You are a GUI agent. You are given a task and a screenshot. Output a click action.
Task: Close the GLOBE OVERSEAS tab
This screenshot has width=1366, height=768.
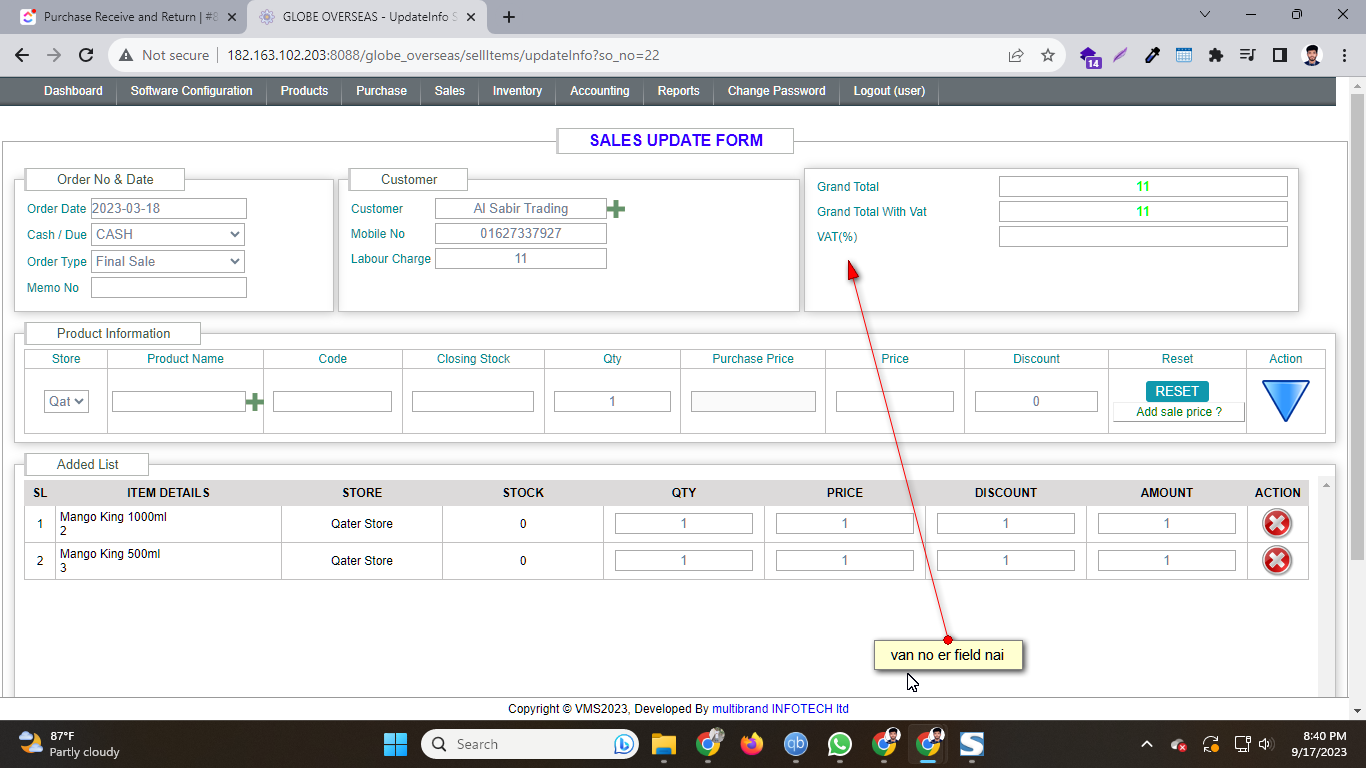tap(472, 17)
